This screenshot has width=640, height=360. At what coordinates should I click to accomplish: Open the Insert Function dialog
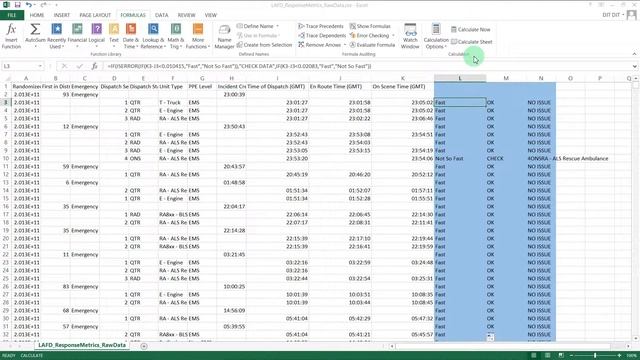click(x=11, y=36)
